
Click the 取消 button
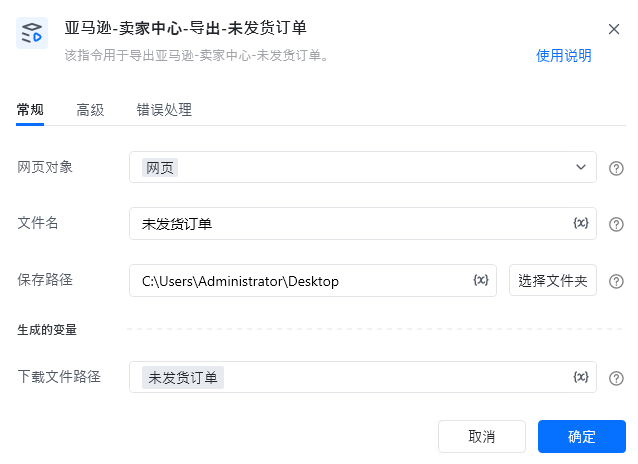[x=482, y=437]
